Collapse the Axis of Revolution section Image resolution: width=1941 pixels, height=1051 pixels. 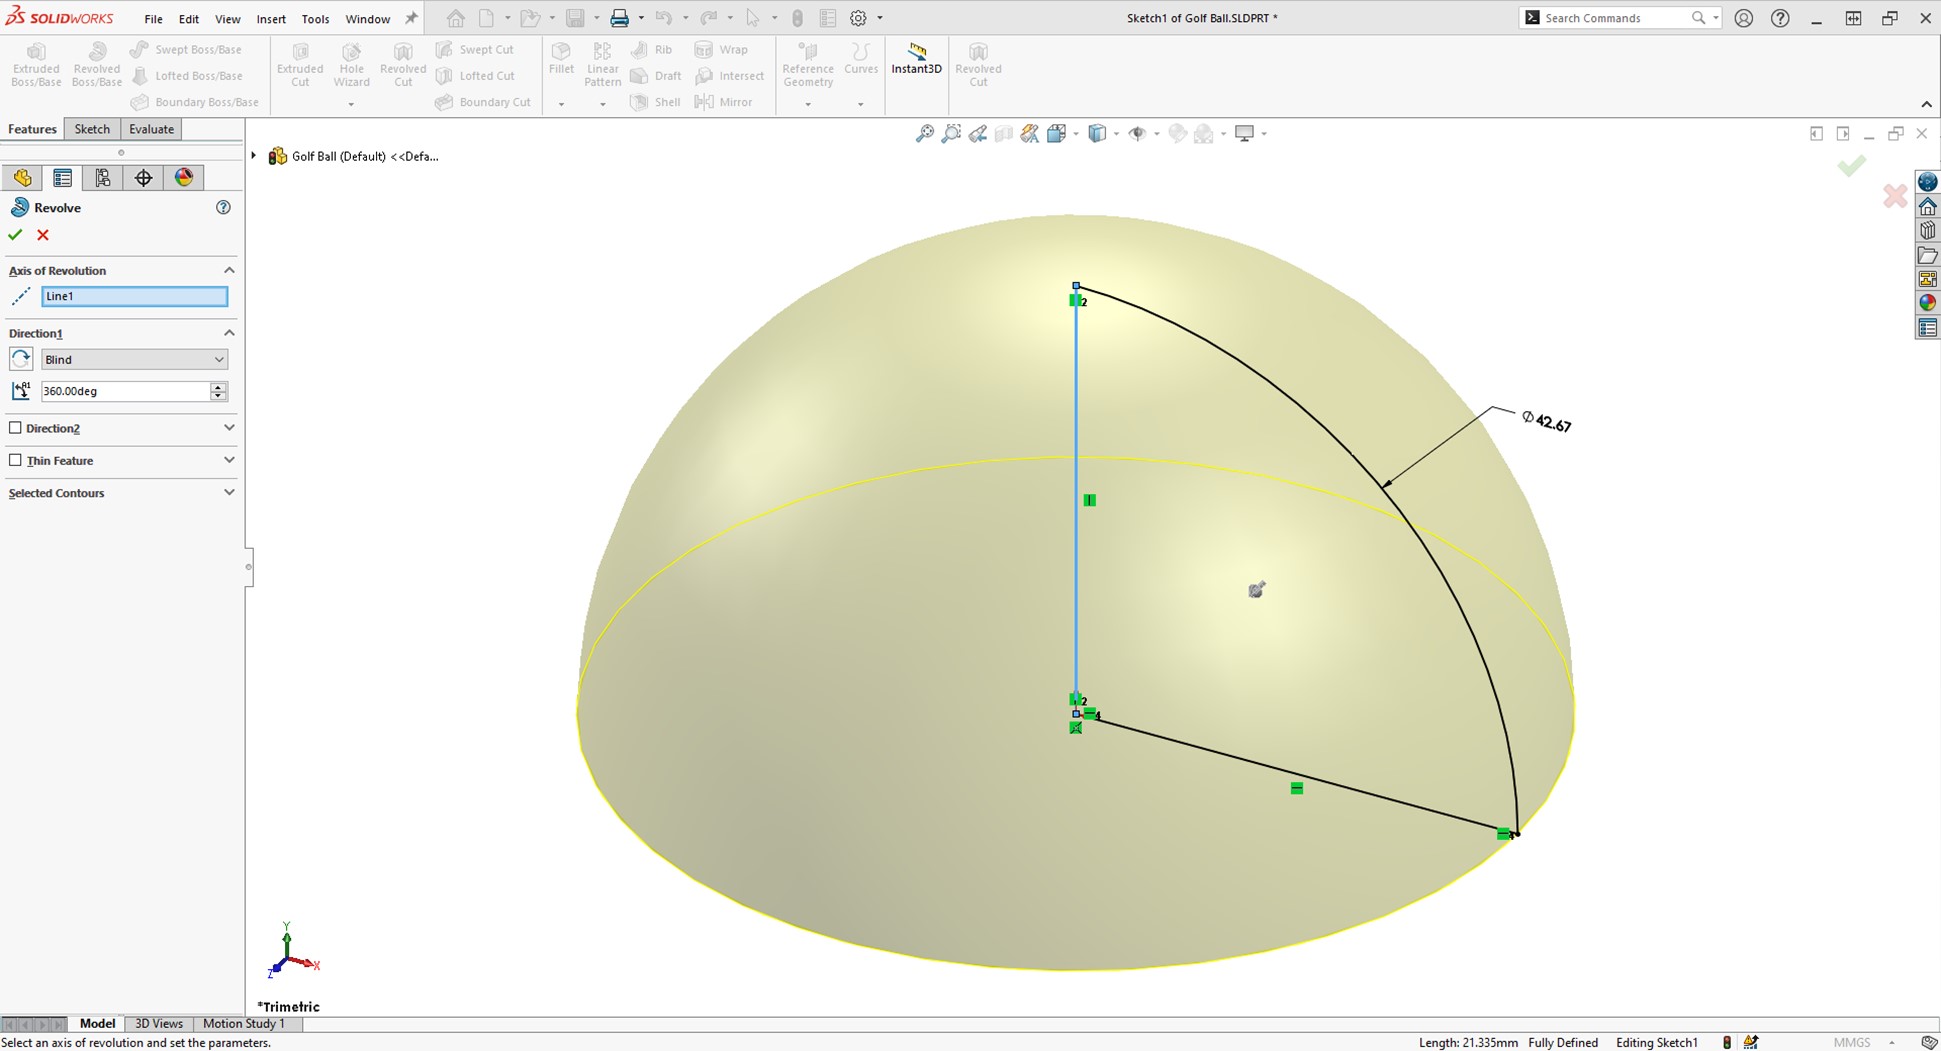pos(229,270)
